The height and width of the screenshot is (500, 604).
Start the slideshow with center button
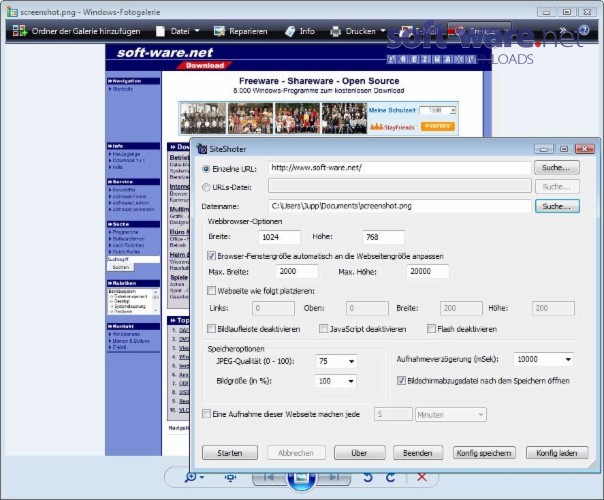[x=301, y=479]
